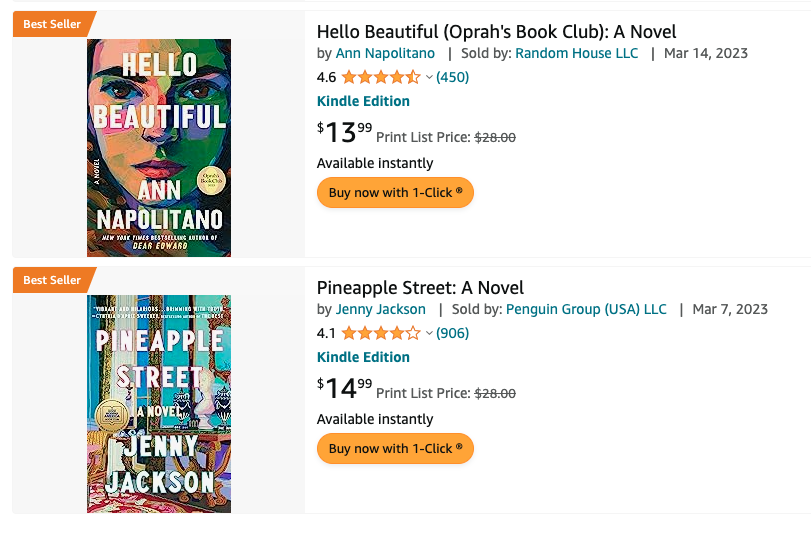811x541 pixels.
Task: Visit author Ann Napolitano link
Action: [x=385, y=53]
